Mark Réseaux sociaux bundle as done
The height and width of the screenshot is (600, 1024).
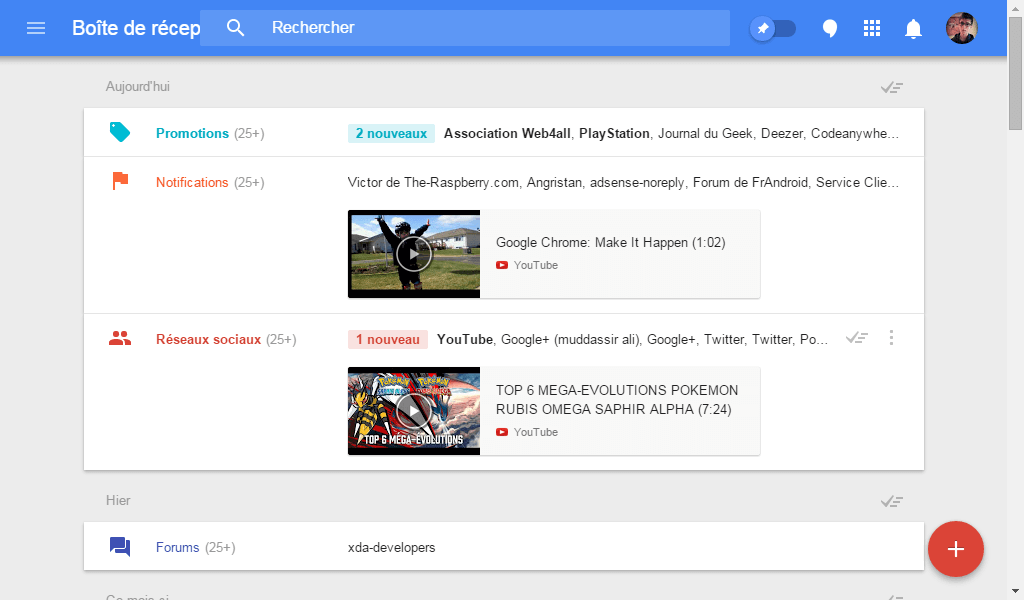click(856, 338)
